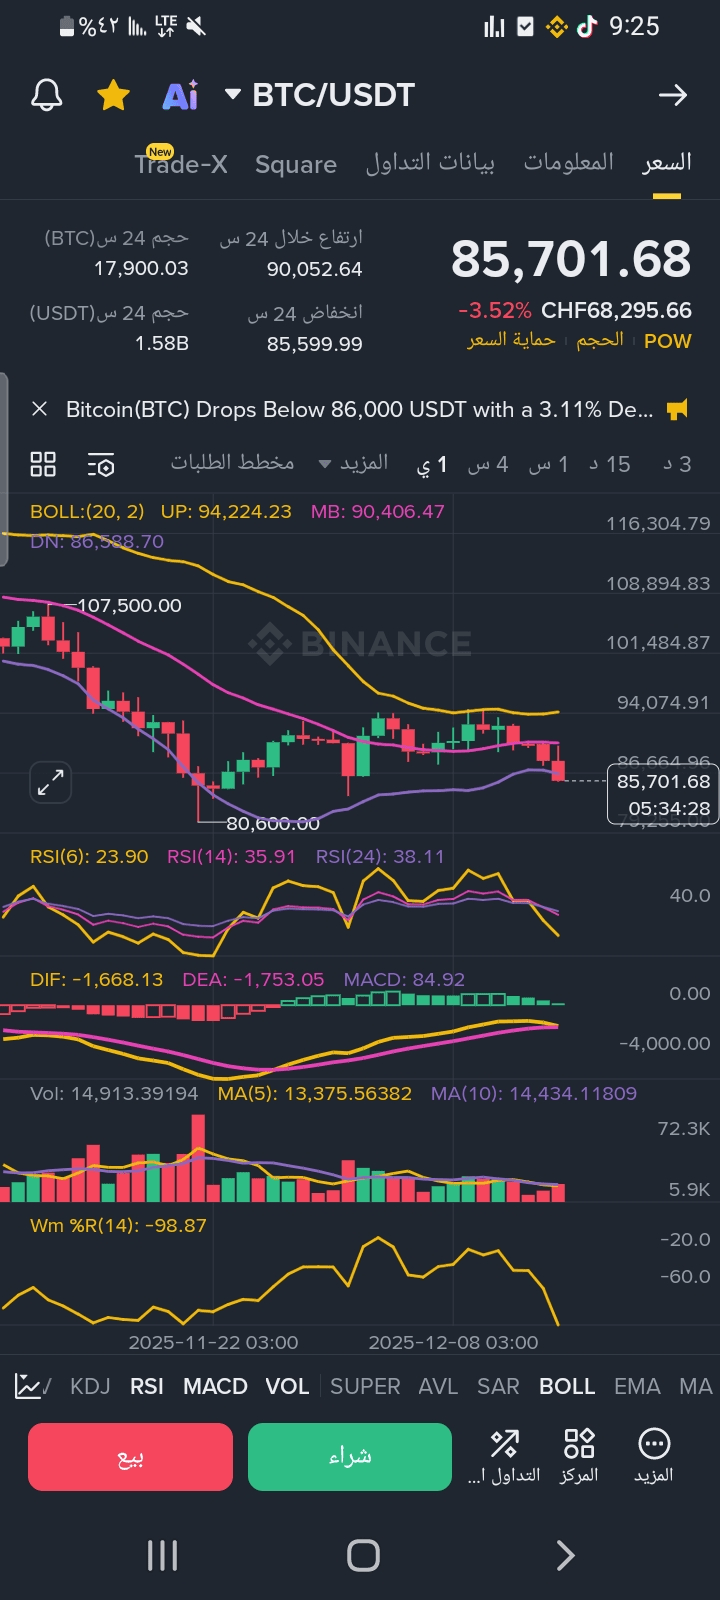The image size is (720, 1600).
Task: Open the المركز hub icon
Action: 579,1456
